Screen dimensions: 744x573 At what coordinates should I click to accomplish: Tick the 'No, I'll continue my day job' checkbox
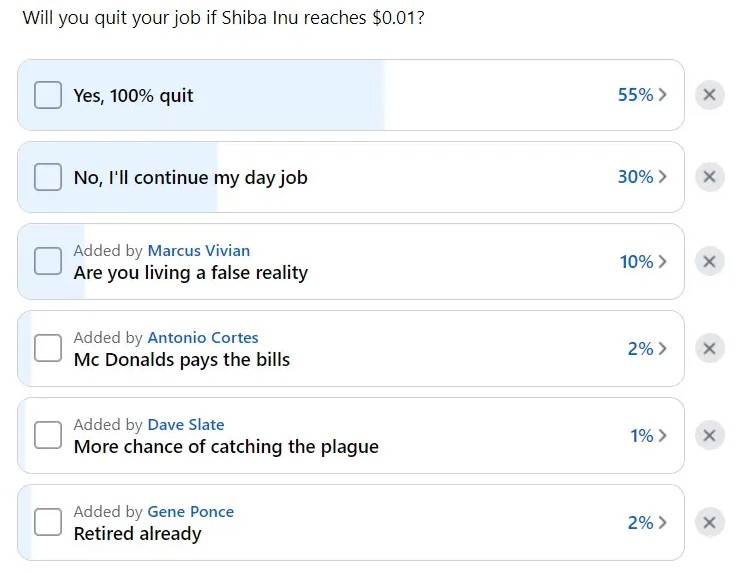48,177
